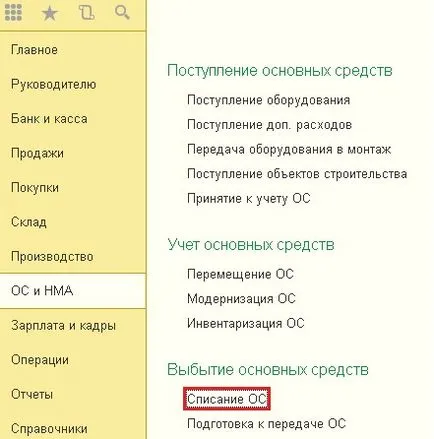Select Банк и касса section

tap(49, 119)
